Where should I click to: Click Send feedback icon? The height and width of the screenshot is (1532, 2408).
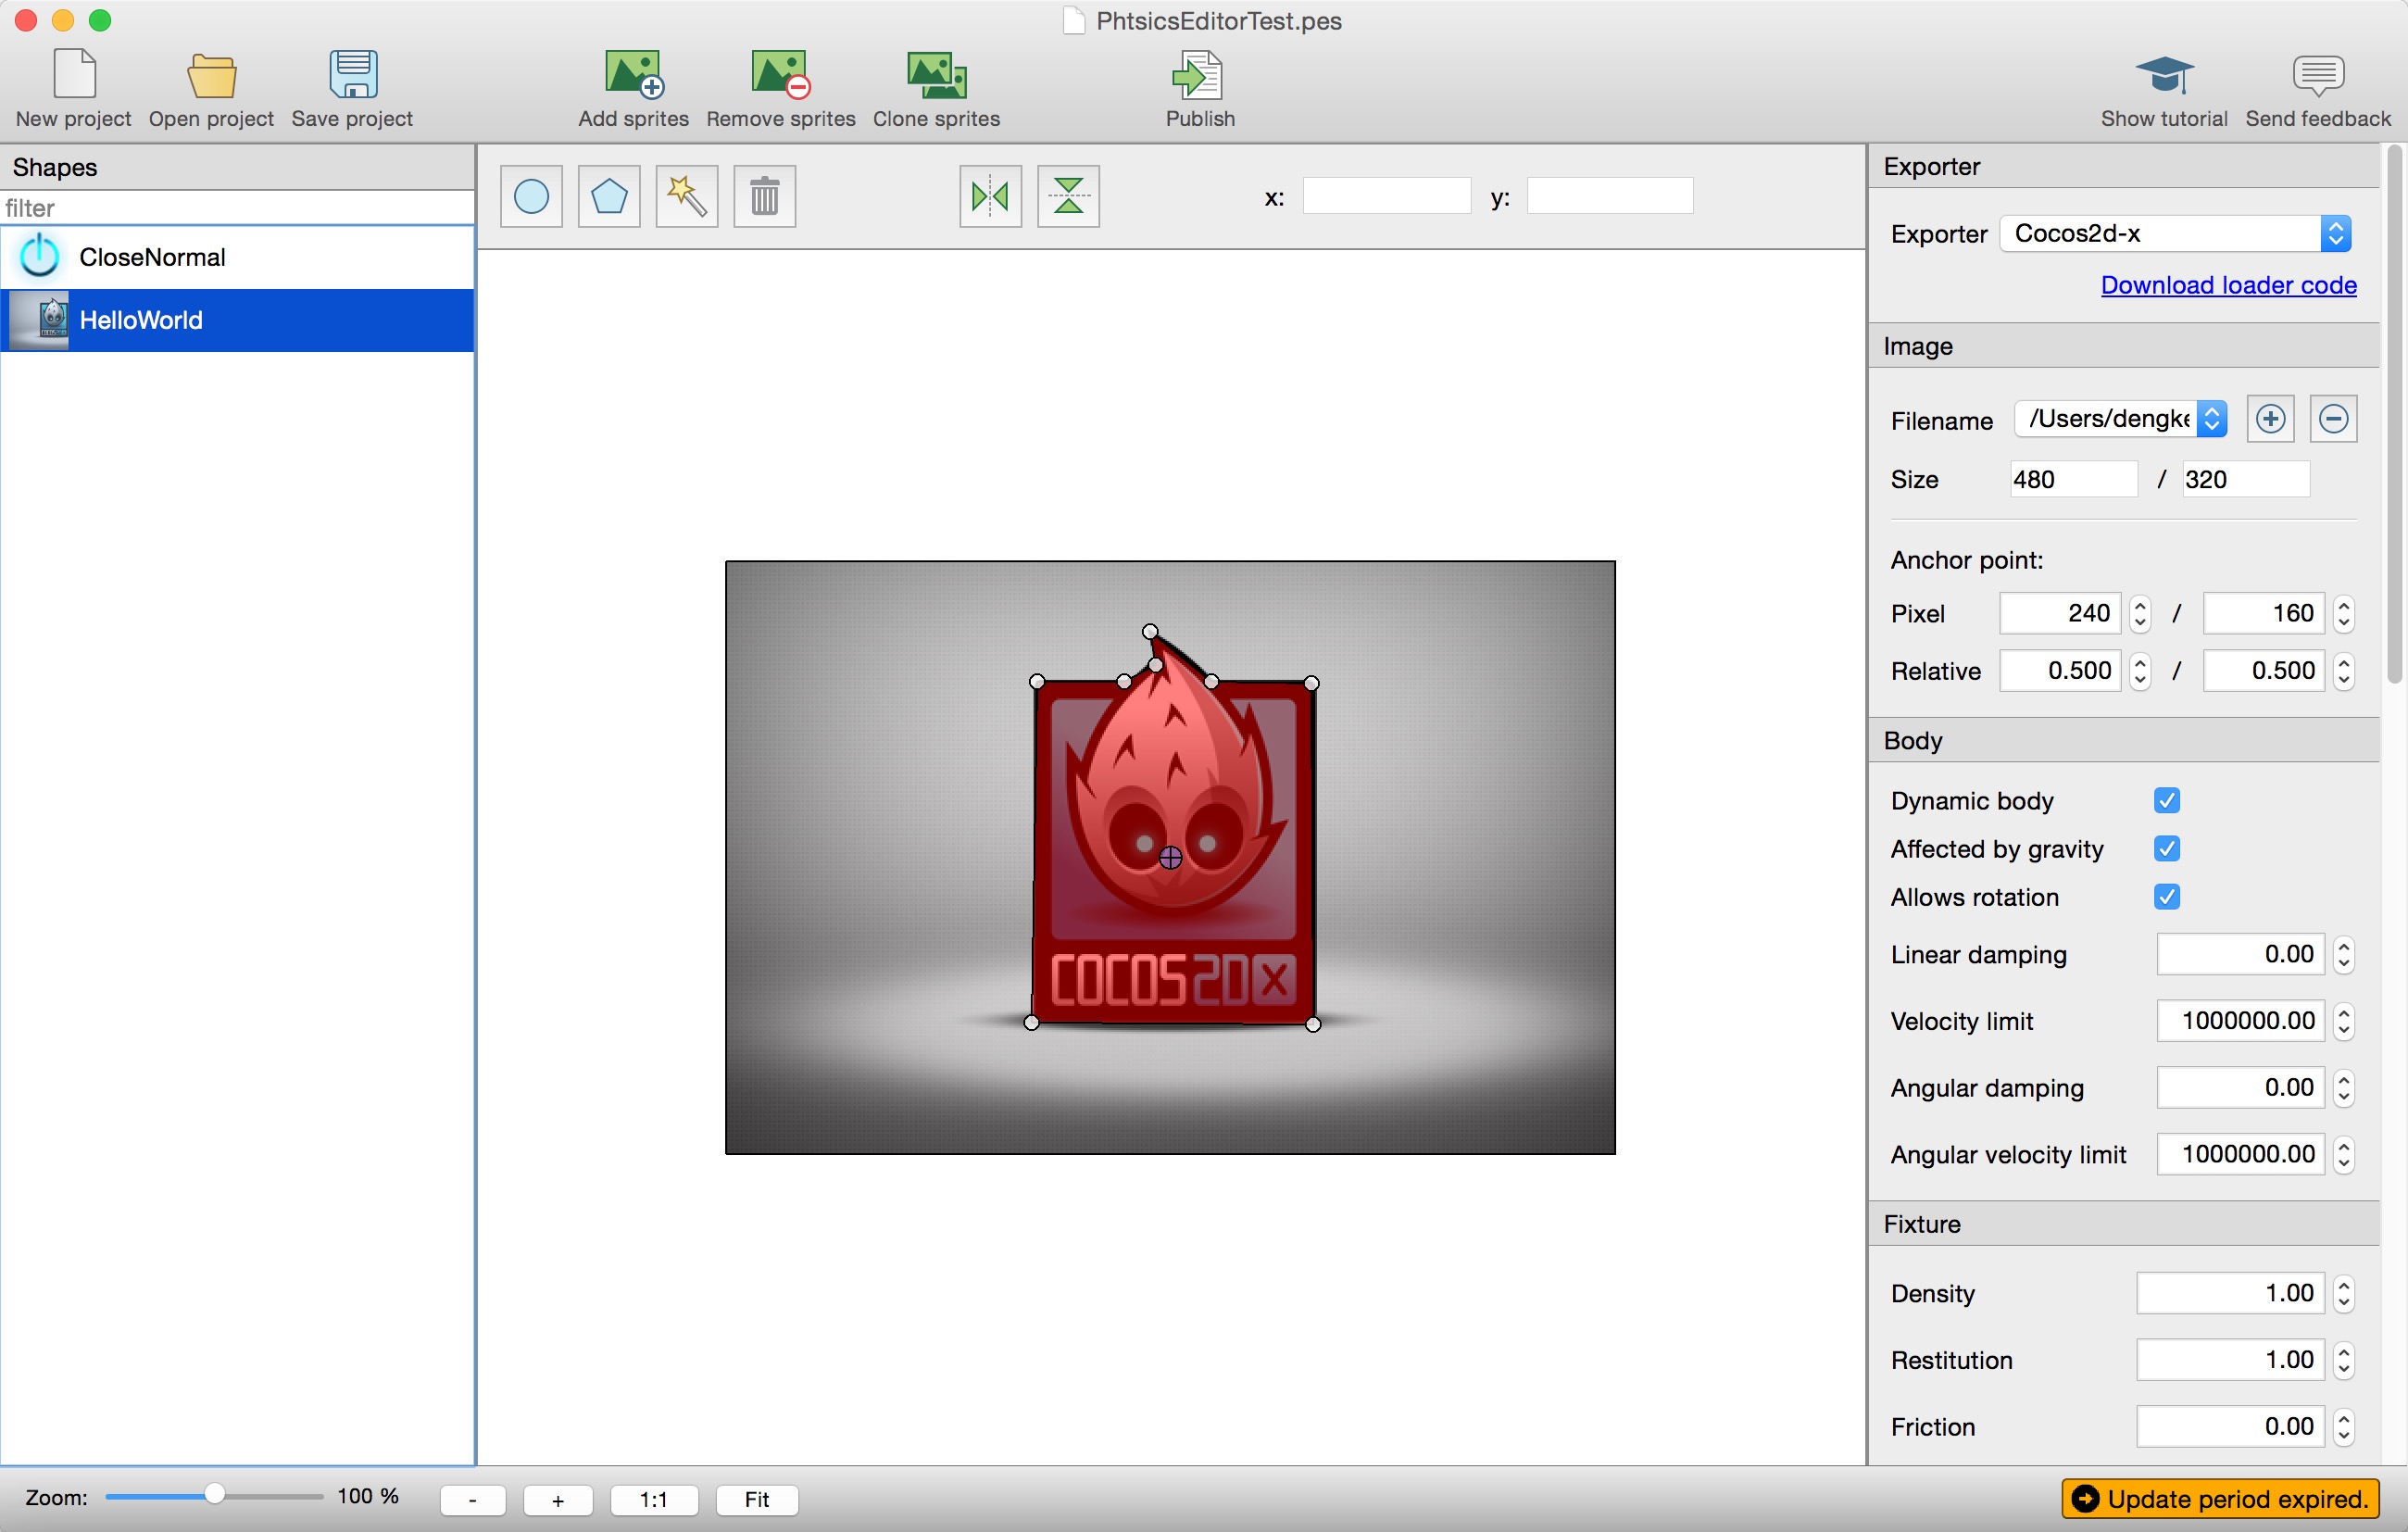point(2317,75)
